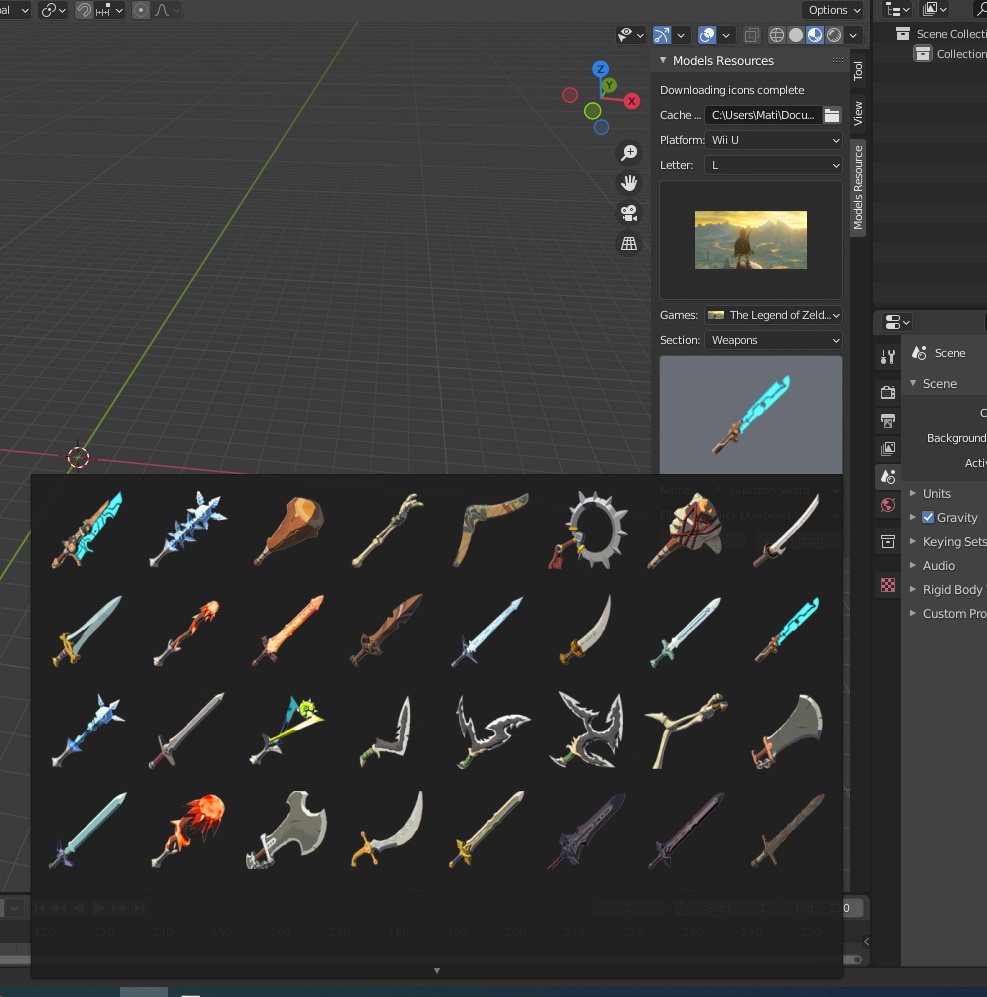Pick the ice-crystal spiked rod in top row
The height and width of the screenshot is (997, 987).
tap(188, 529)
